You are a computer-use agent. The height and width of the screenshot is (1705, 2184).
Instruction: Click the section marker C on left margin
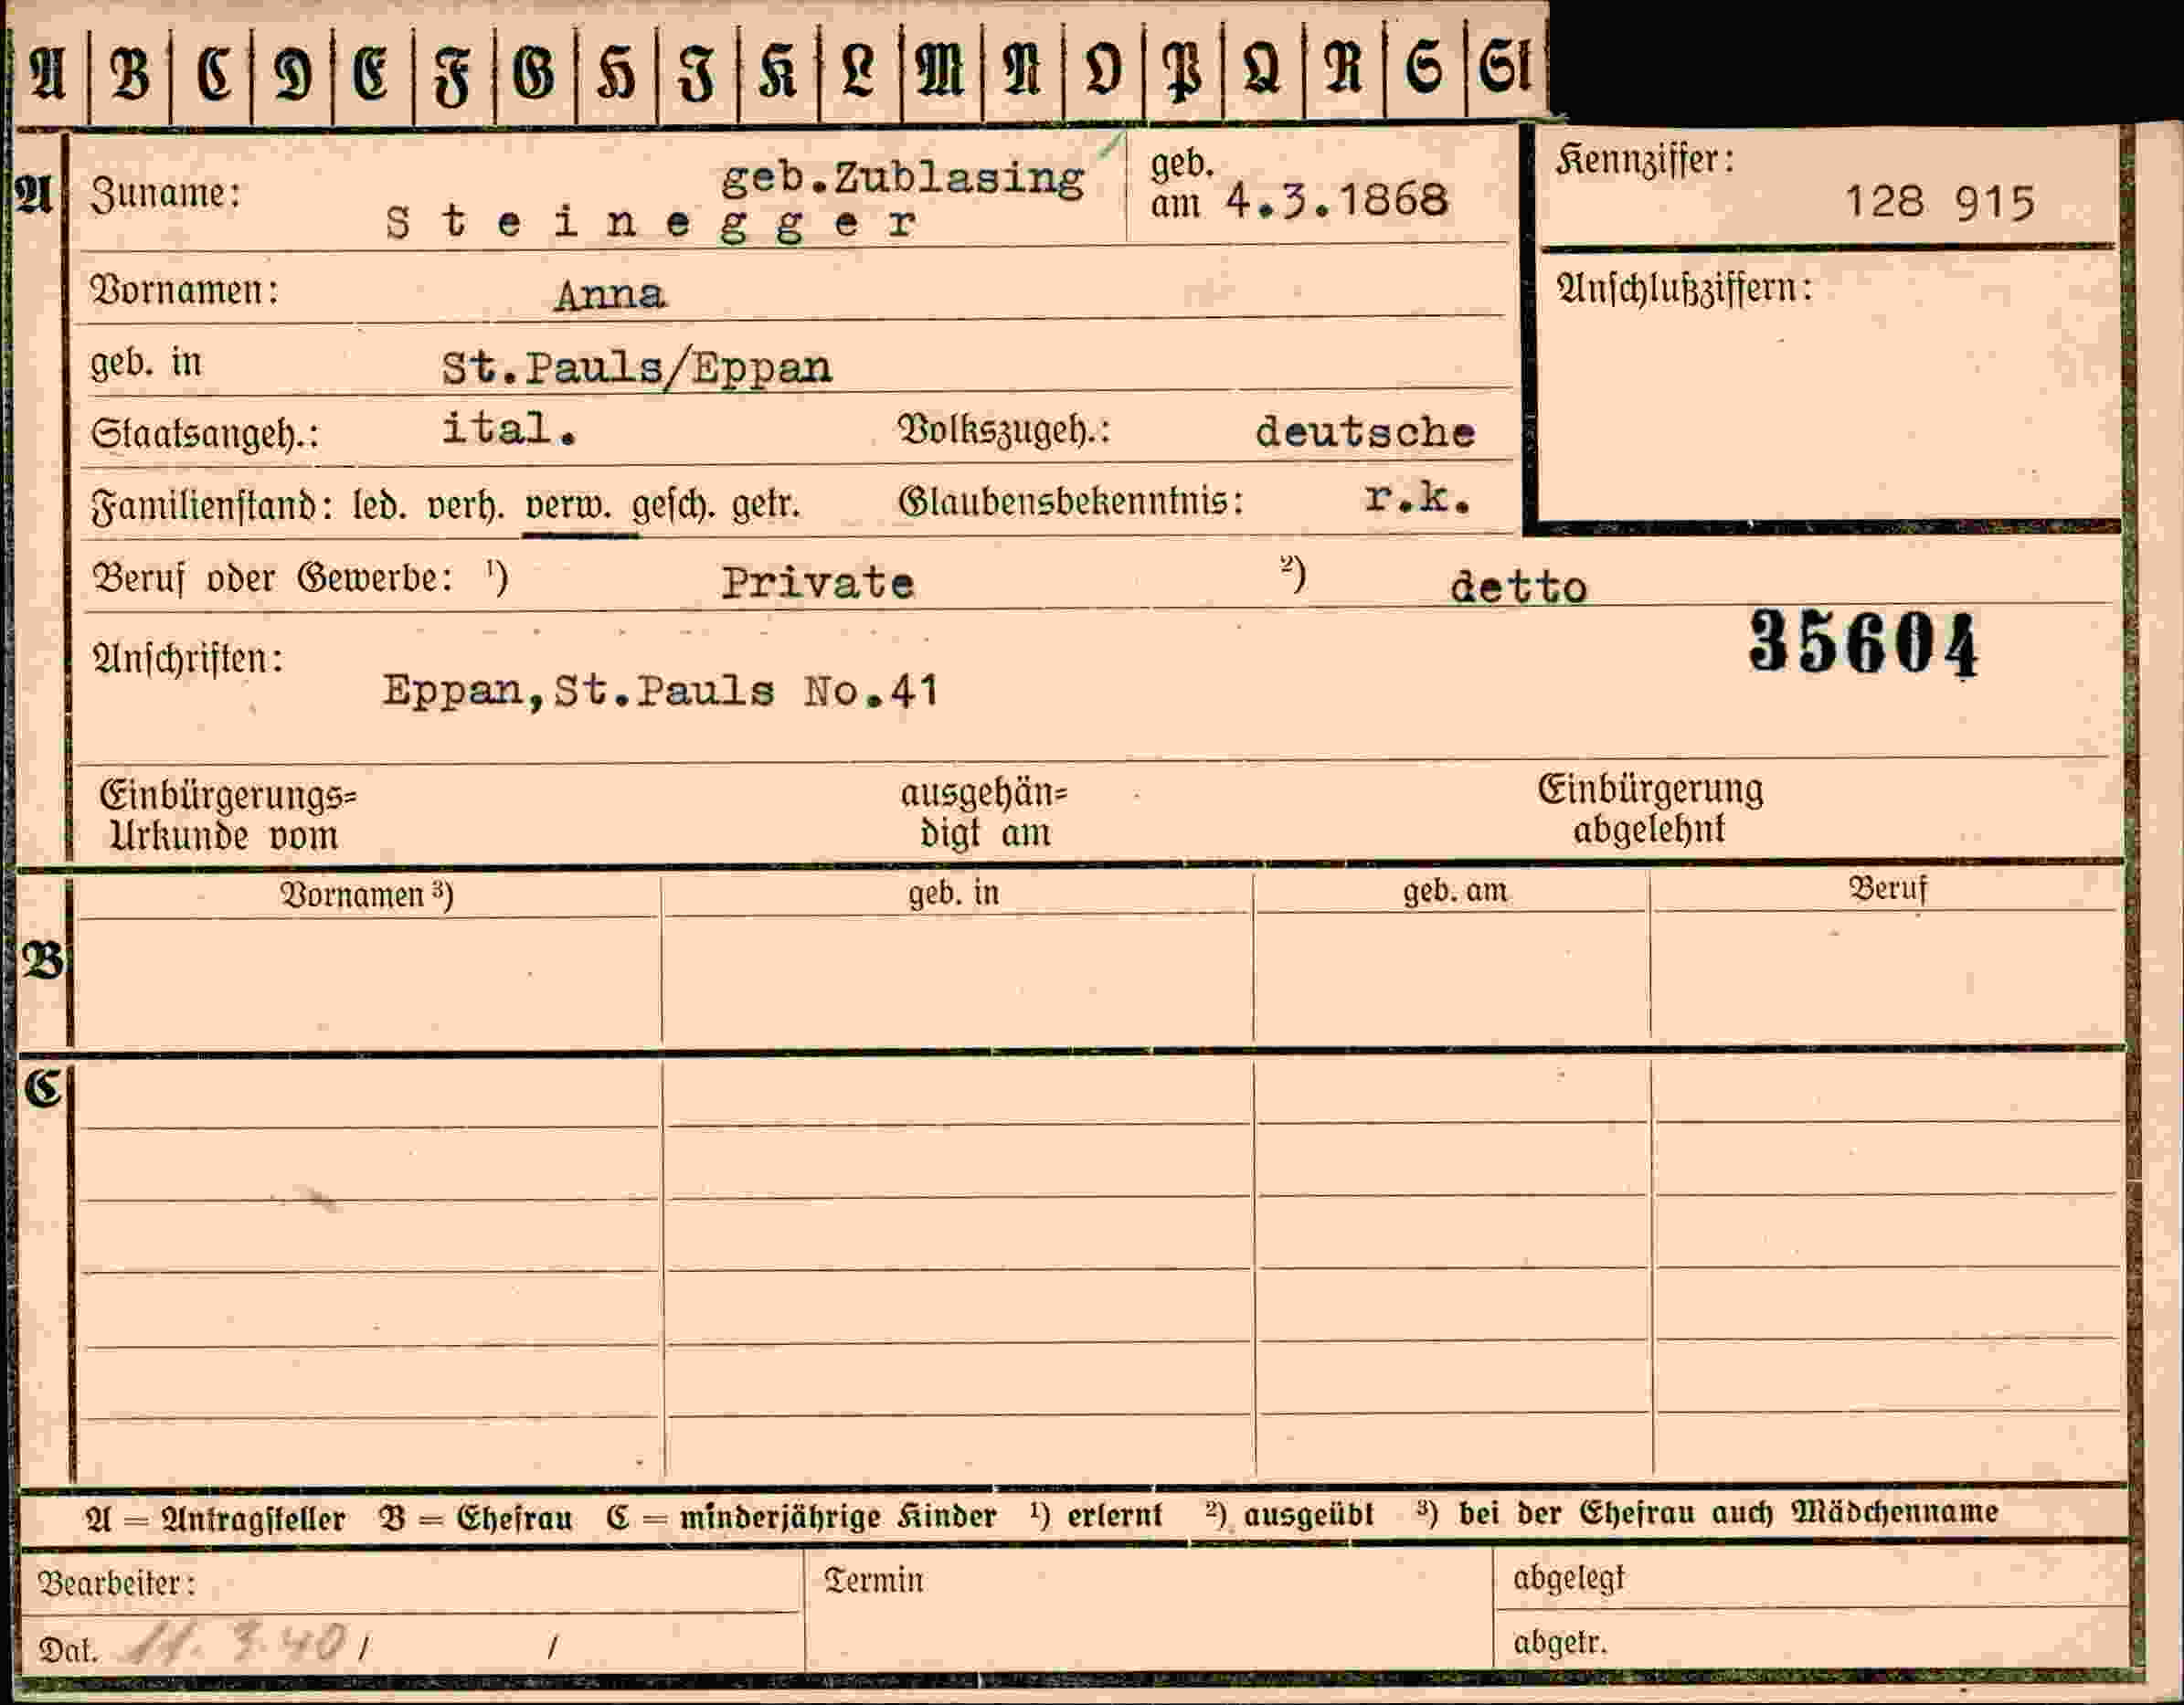43,1089
